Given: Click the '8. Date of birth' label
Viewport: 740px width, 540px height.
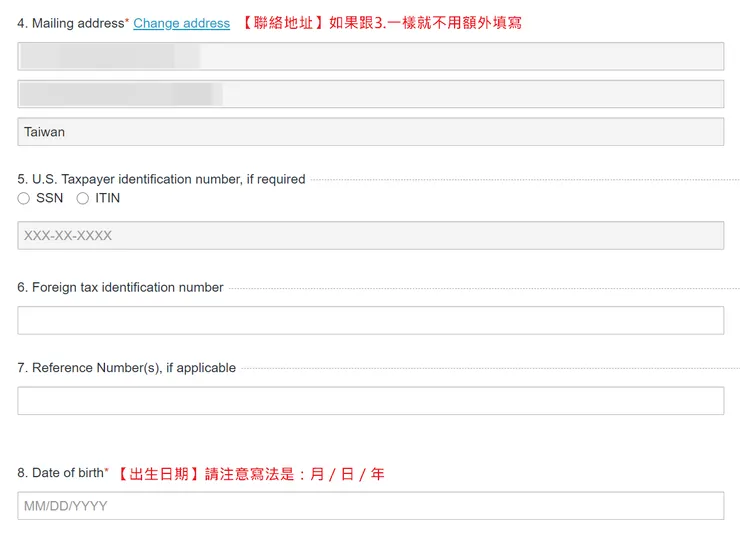Looking at the screenshot, I should pyautogui.click(x=62, y=473).
